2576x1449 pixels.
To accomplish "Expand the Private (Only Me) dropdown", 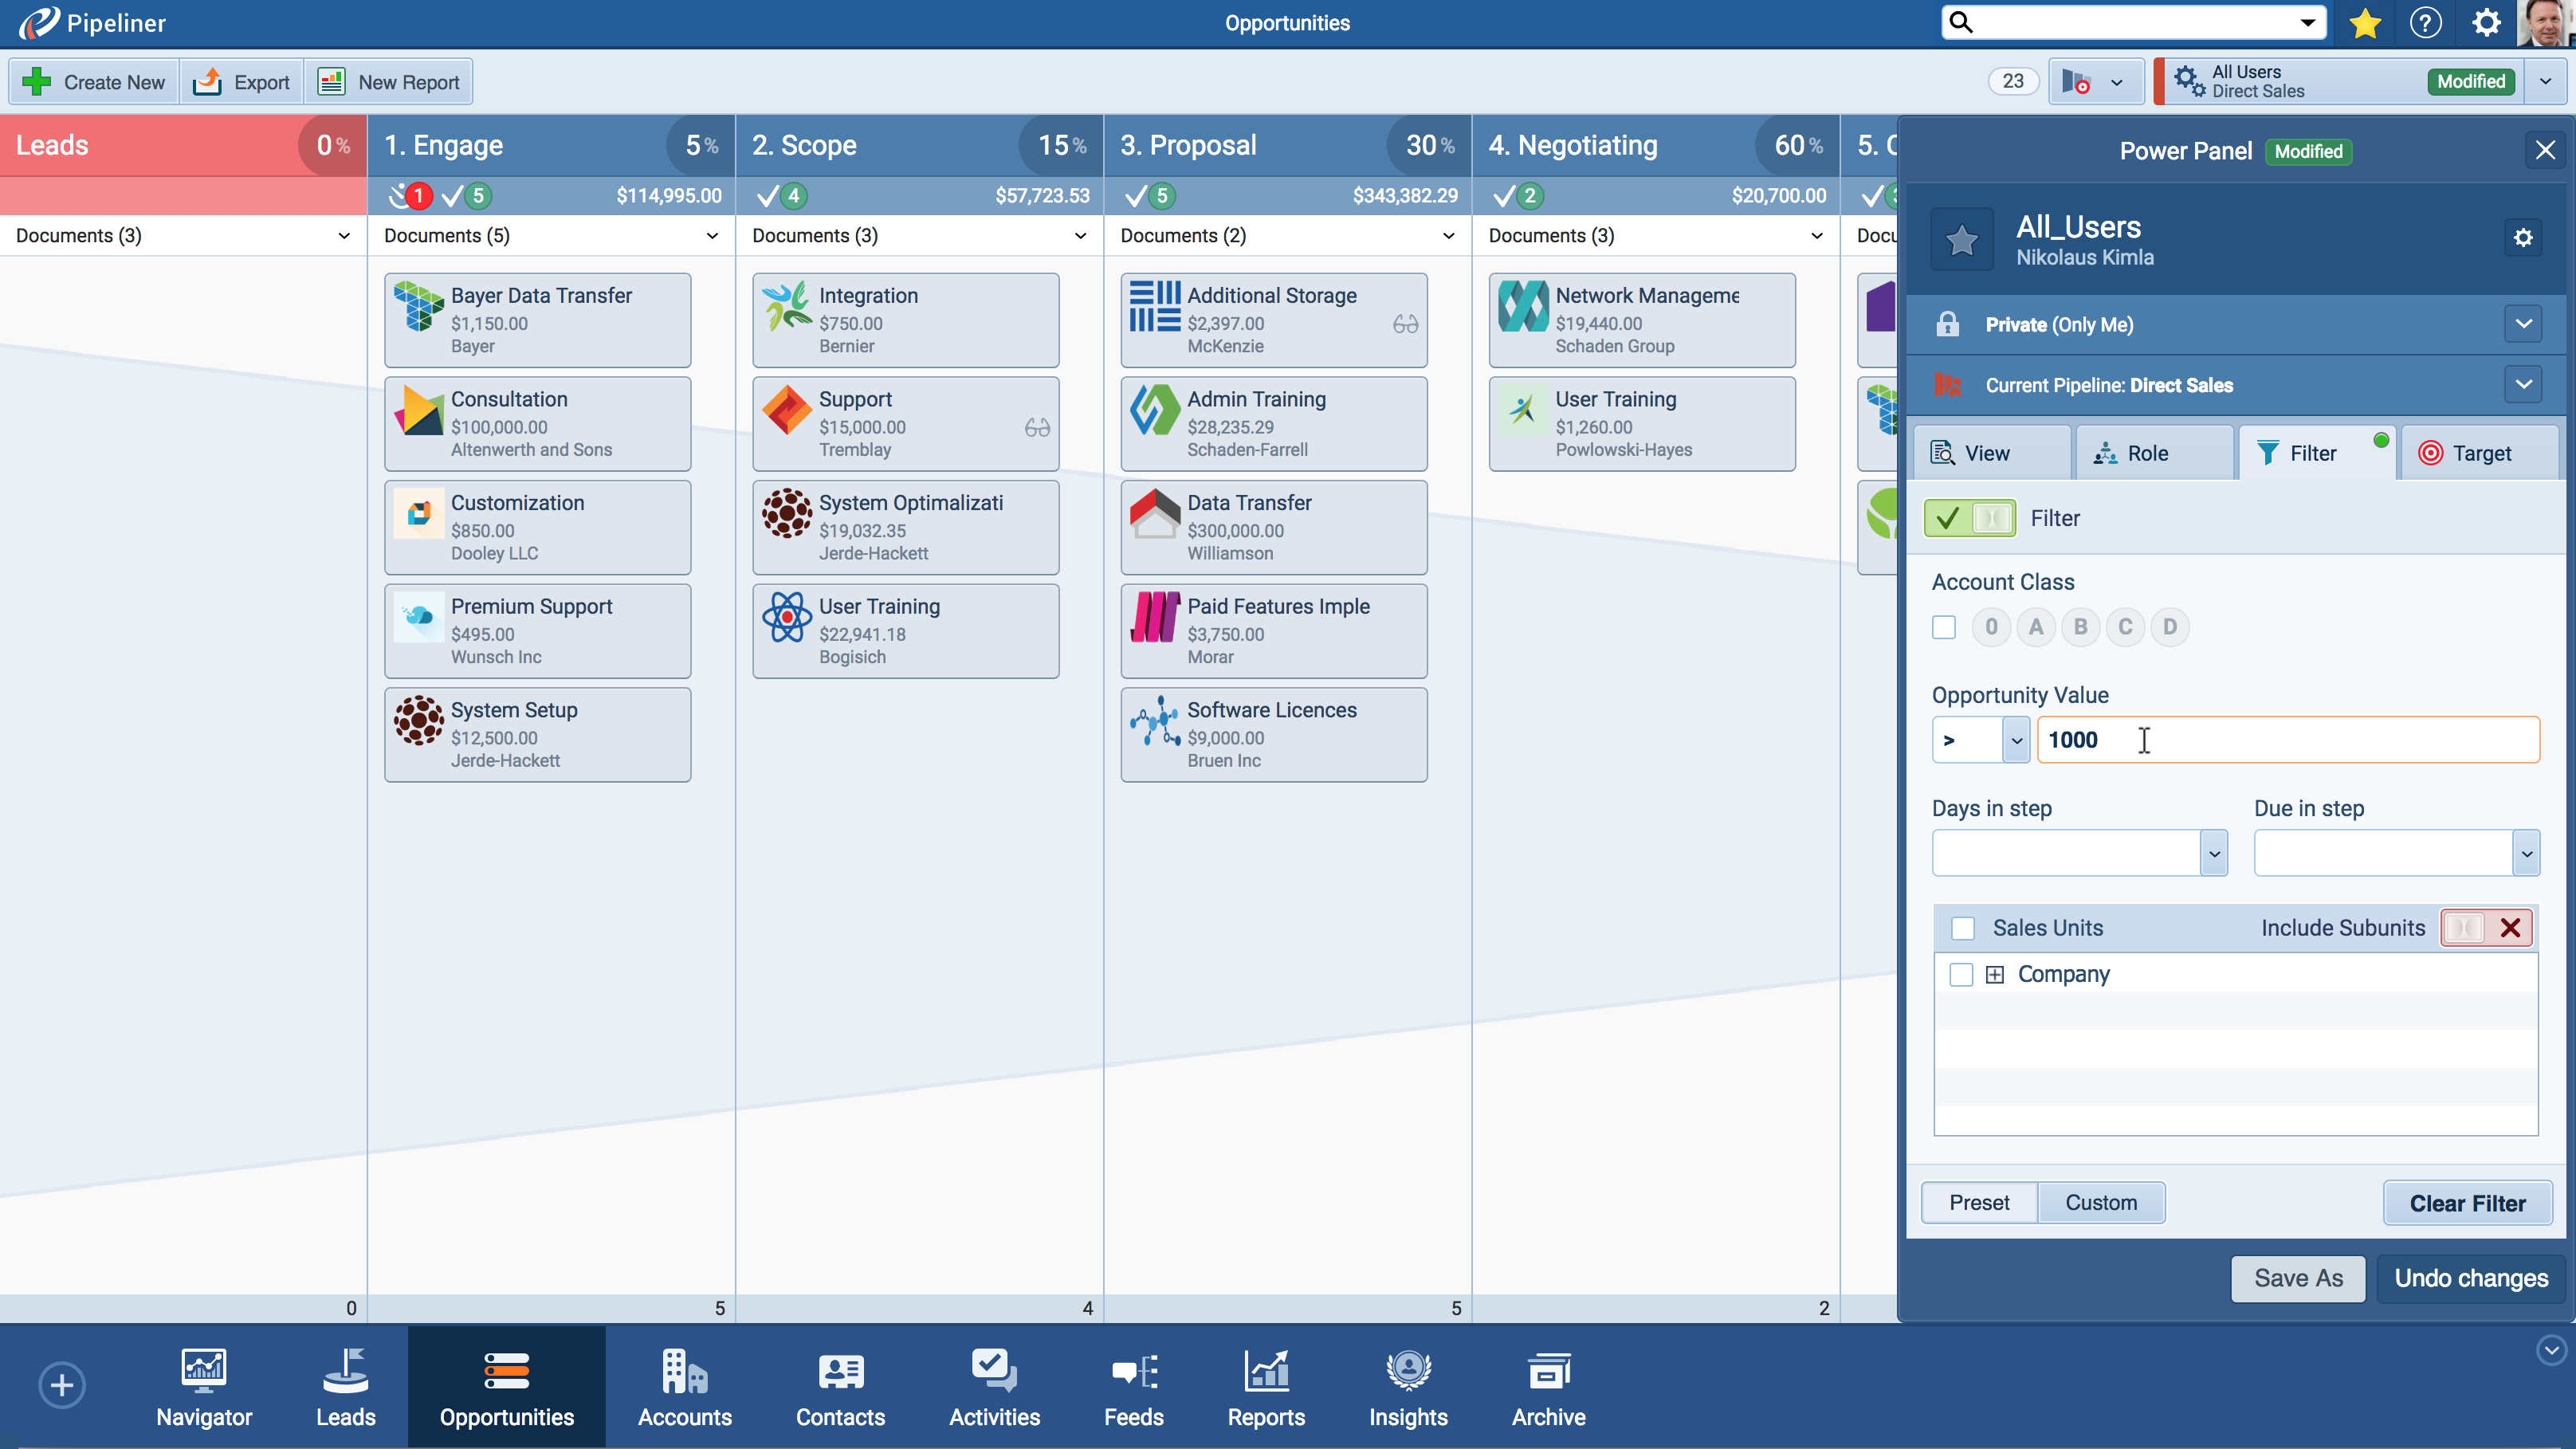I will [x=2523, y=324].
